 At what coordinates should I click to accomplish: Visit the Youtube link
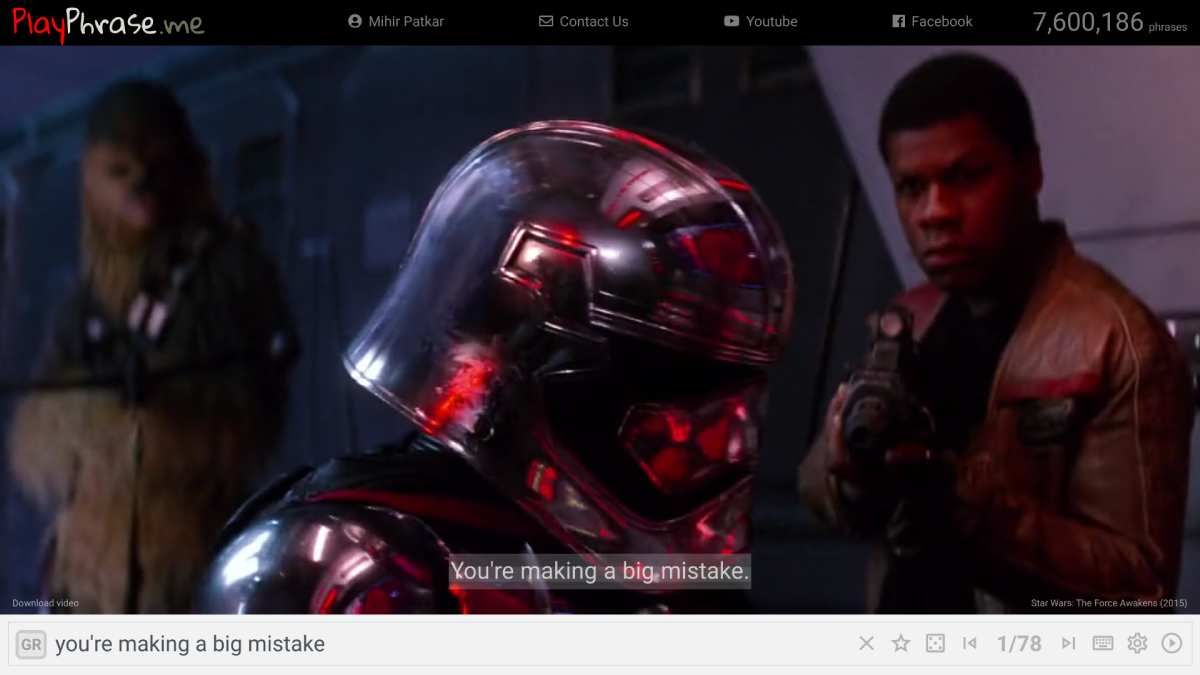pos(761,21)
